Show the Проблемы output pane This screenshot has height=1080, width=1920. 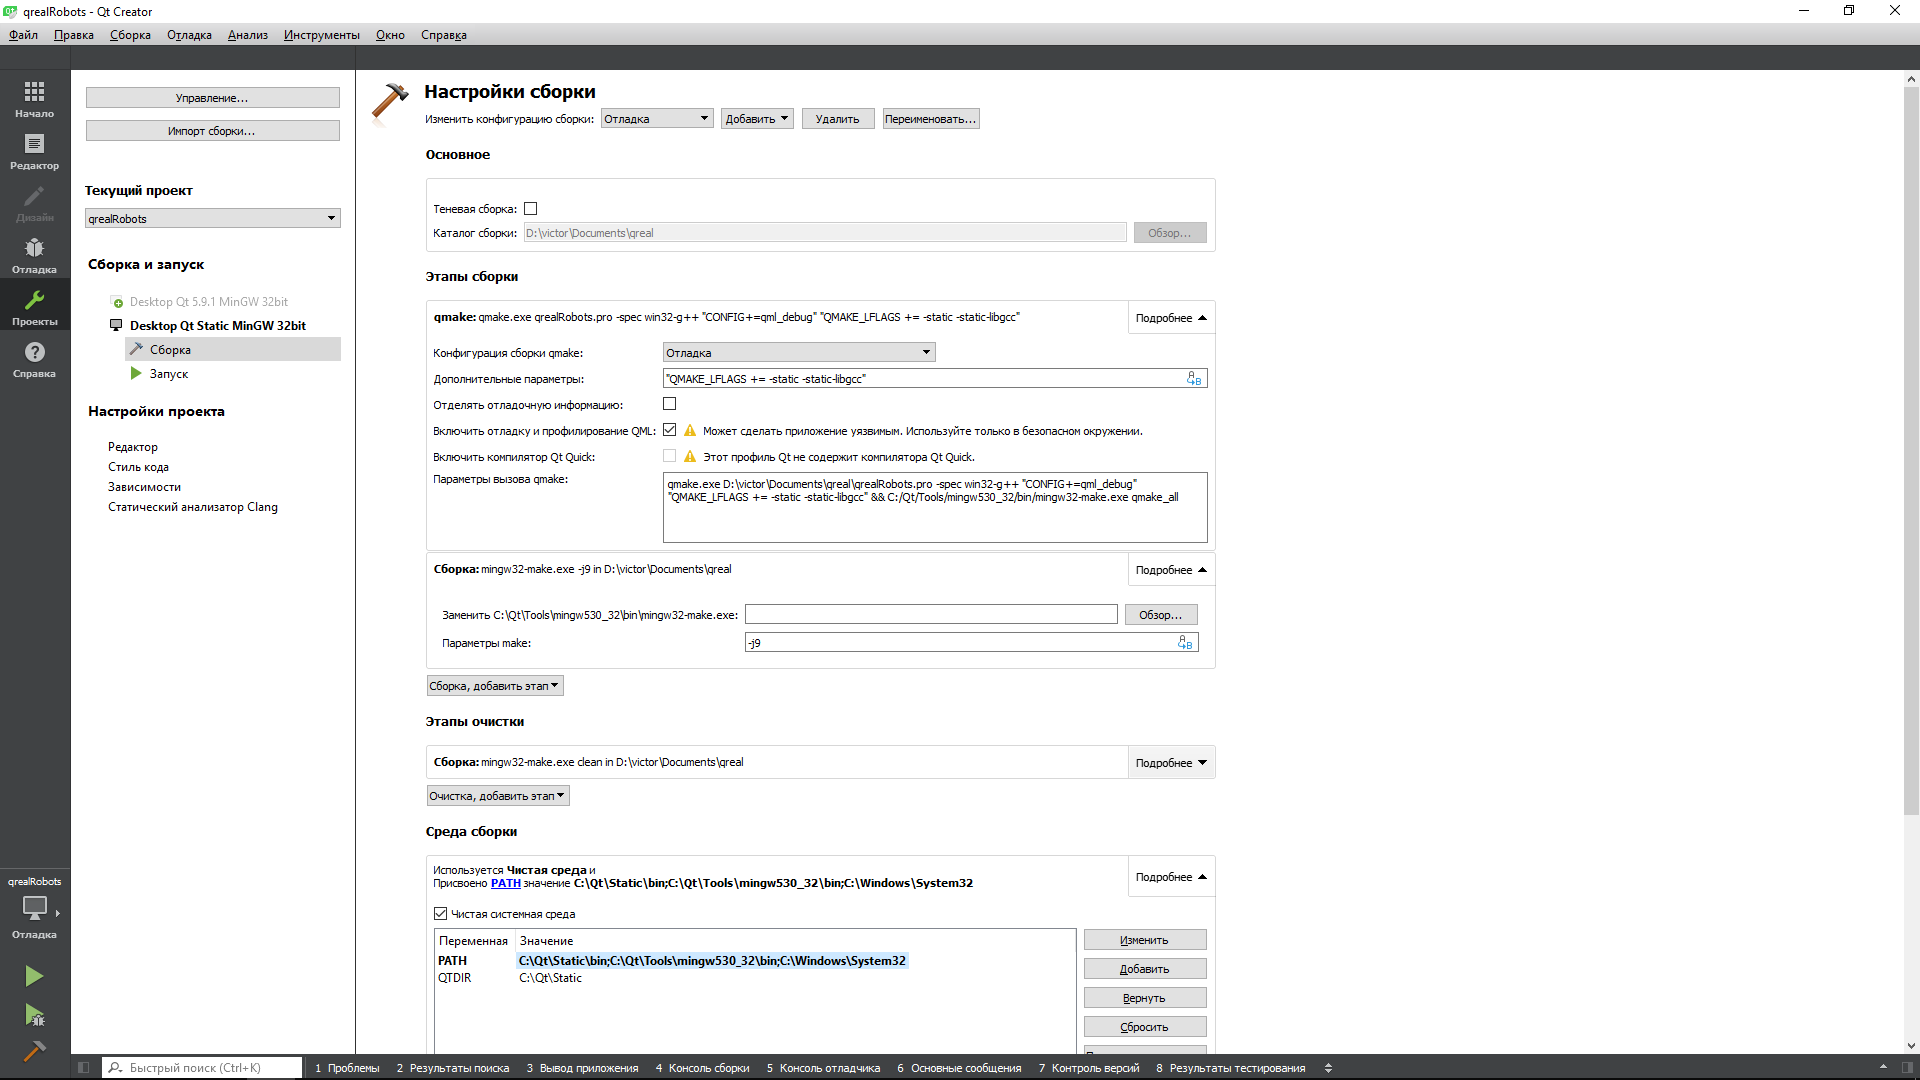click(347, 1068)
